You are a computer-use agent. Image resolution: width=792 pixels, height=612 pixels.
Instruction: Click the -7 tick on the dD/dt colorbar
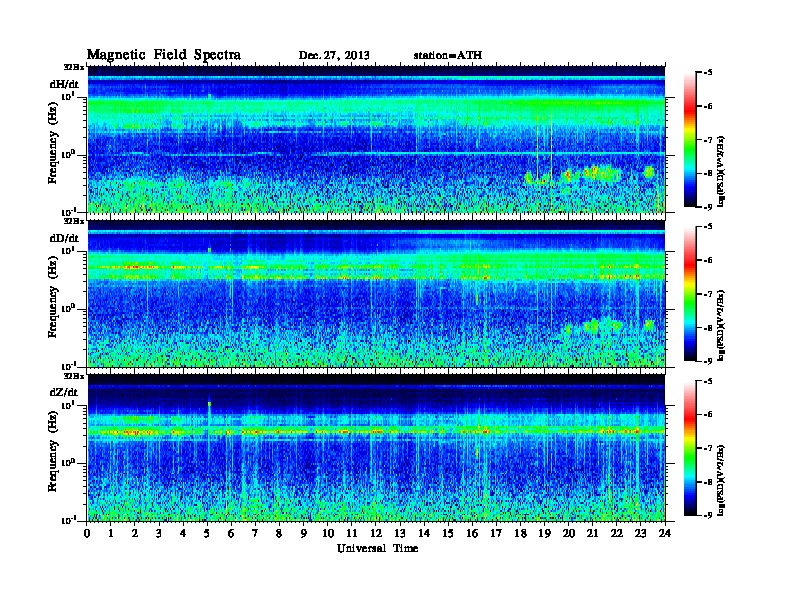point(708,294)
